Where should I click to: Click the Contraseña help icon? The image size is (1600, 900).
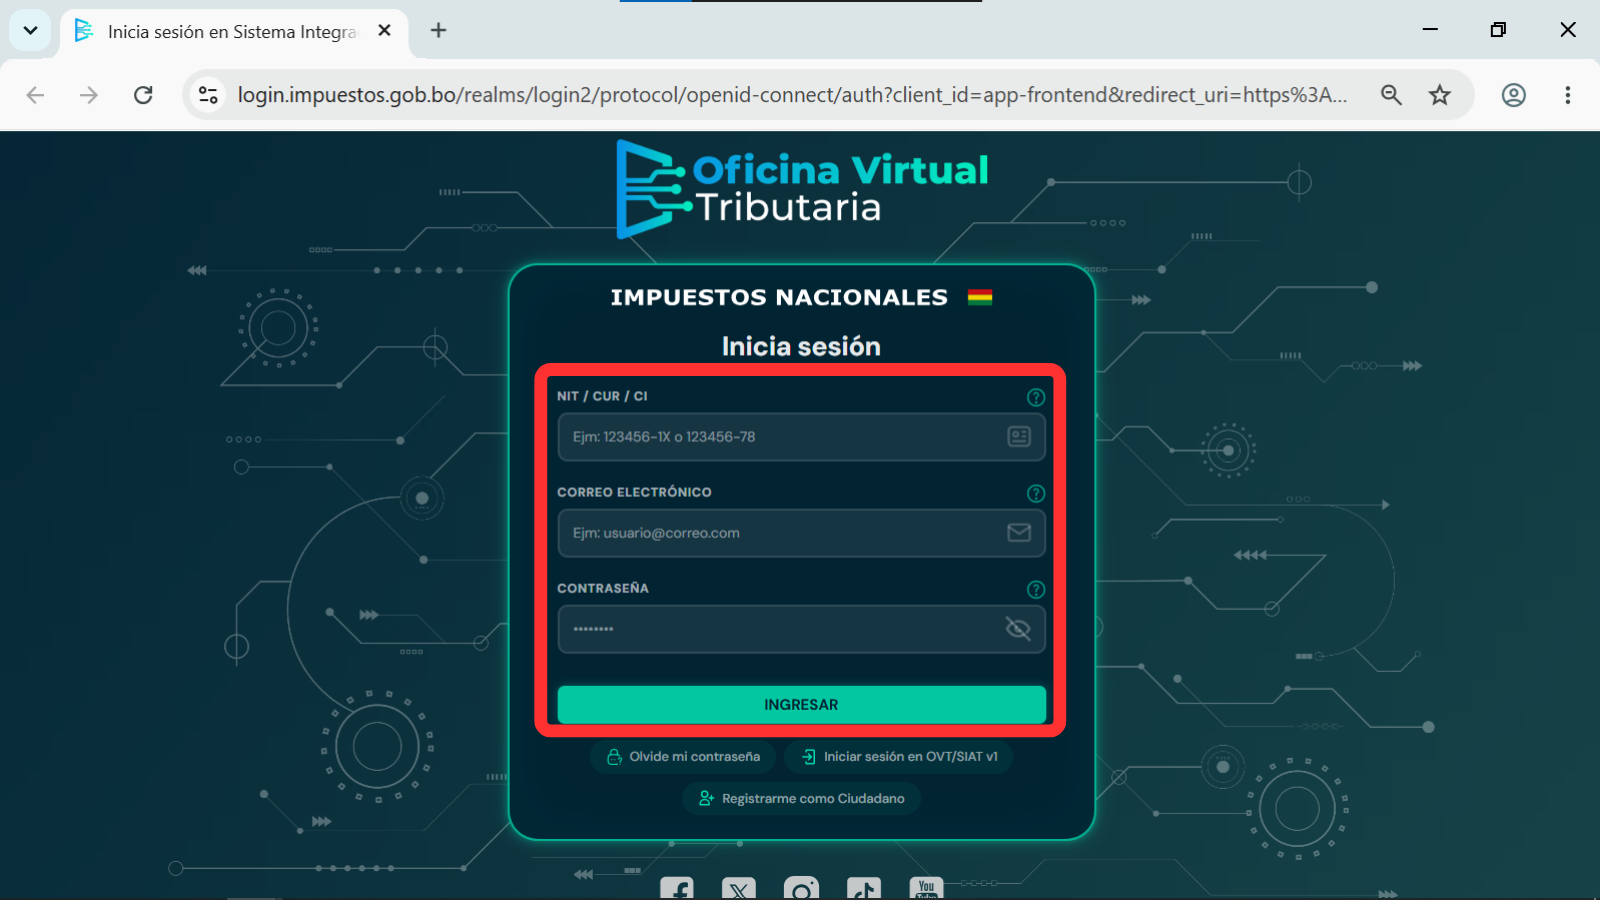(1036, 589)
